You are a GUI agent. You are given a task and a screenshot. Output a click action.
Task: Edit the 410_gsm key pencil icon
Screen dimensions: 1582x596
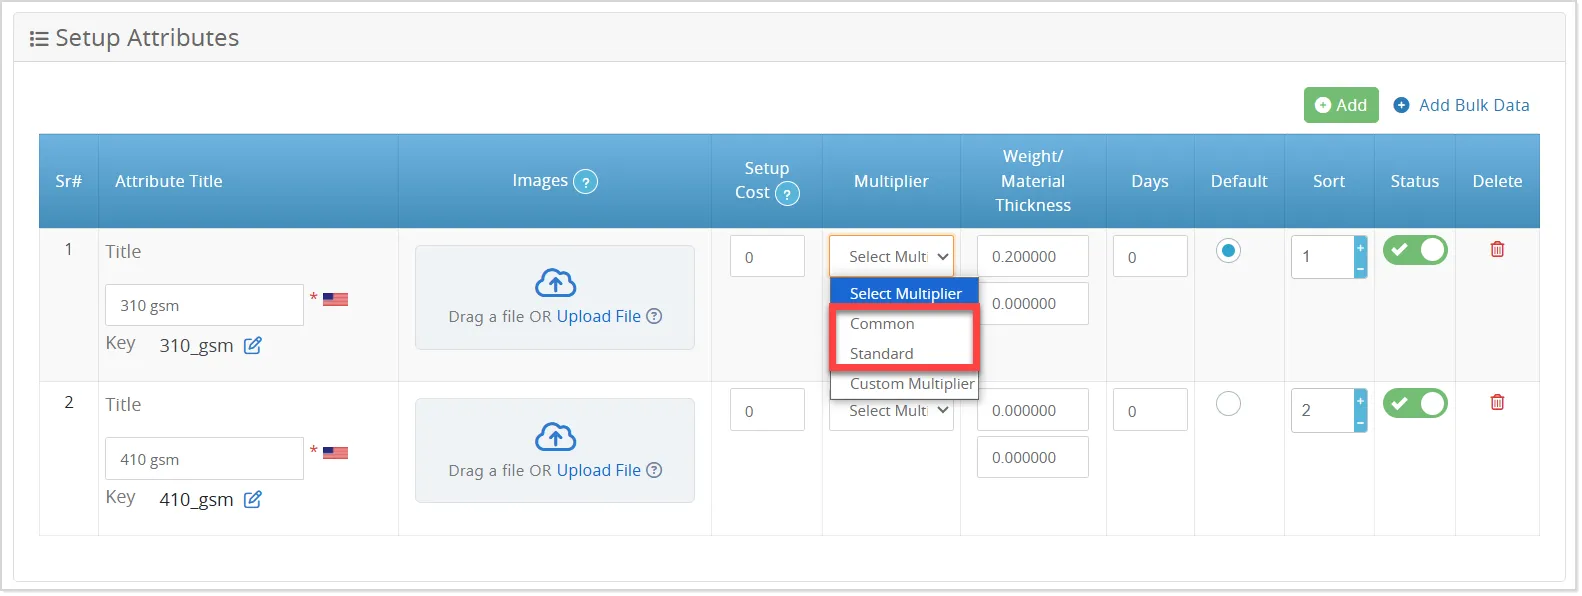tap(253, 499)
